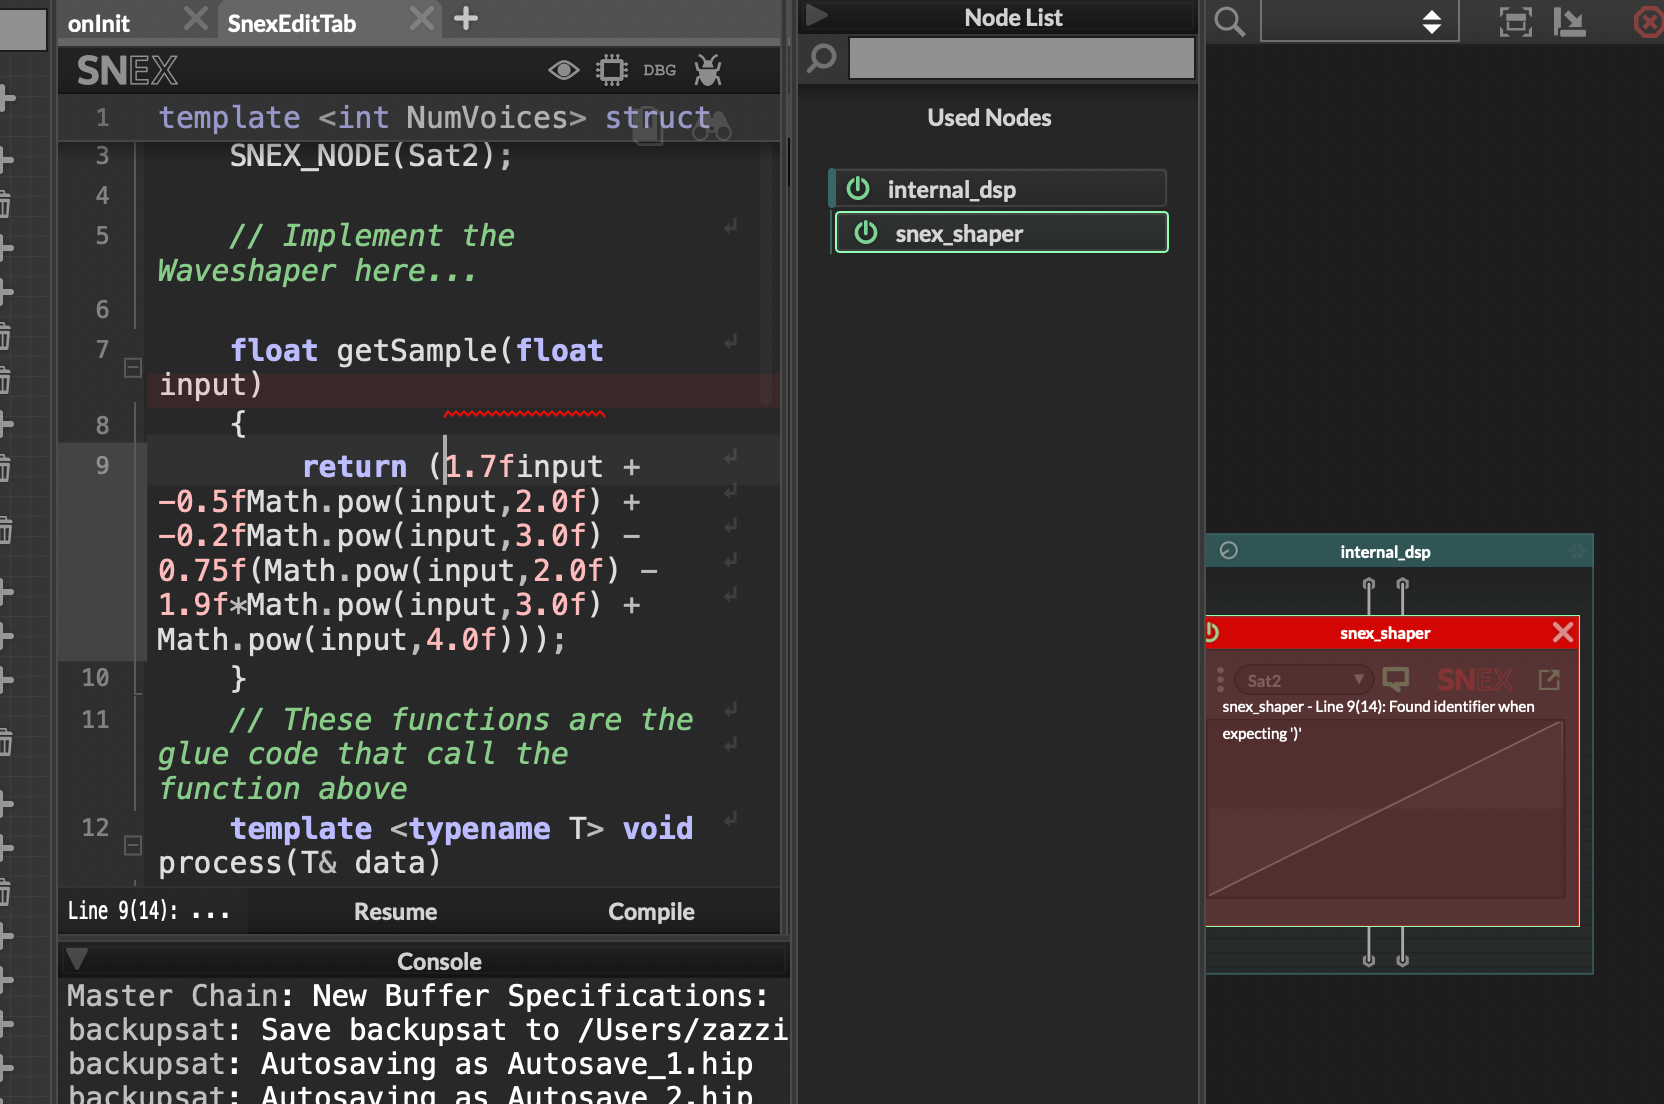Screen dimensions: 1664x1104
Task: Collapse the Console panel triangle
Action: tap(77, 960)
